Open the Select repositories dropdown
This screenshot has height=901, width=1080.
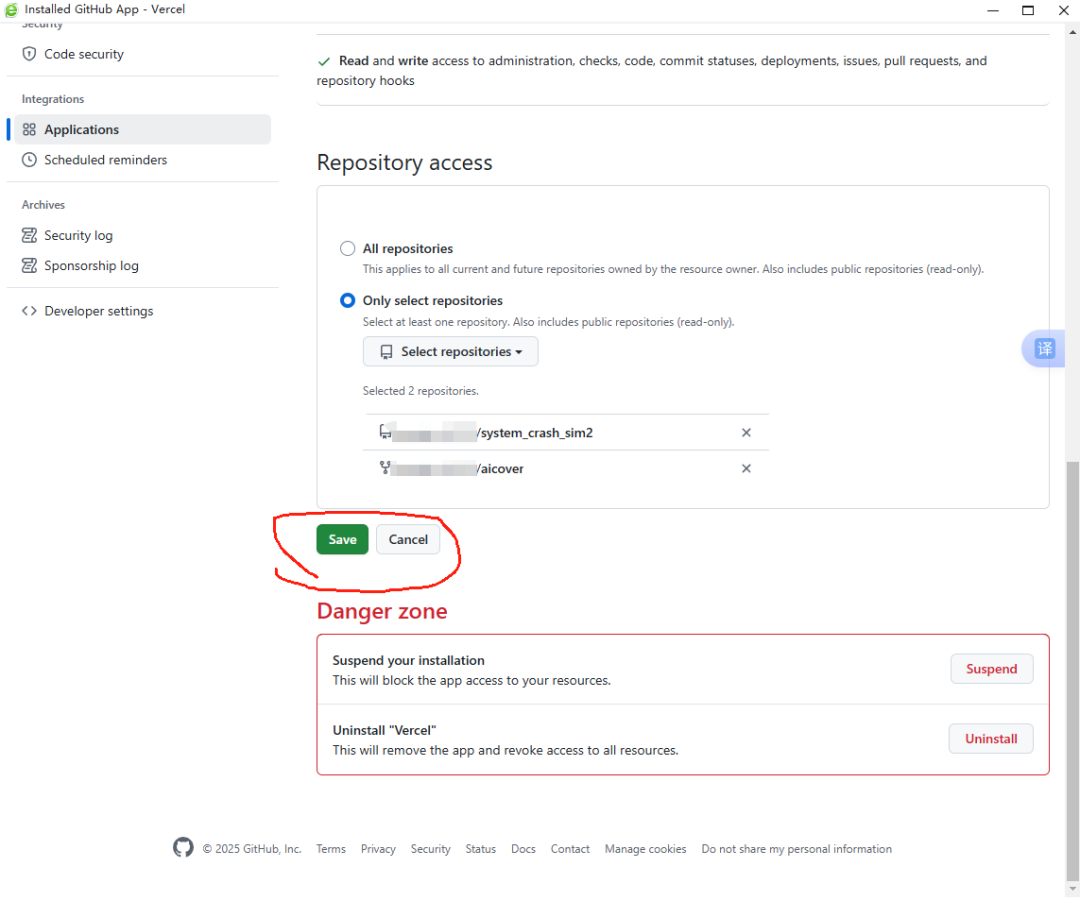point(450,352)
